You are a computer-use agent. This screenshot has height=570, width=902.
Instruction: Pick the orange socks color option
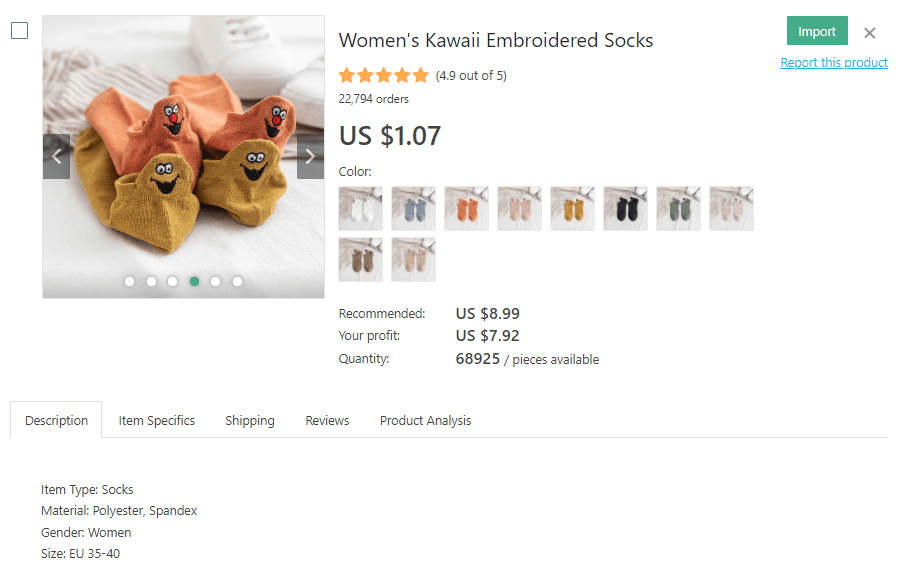(x=466, y=208)
